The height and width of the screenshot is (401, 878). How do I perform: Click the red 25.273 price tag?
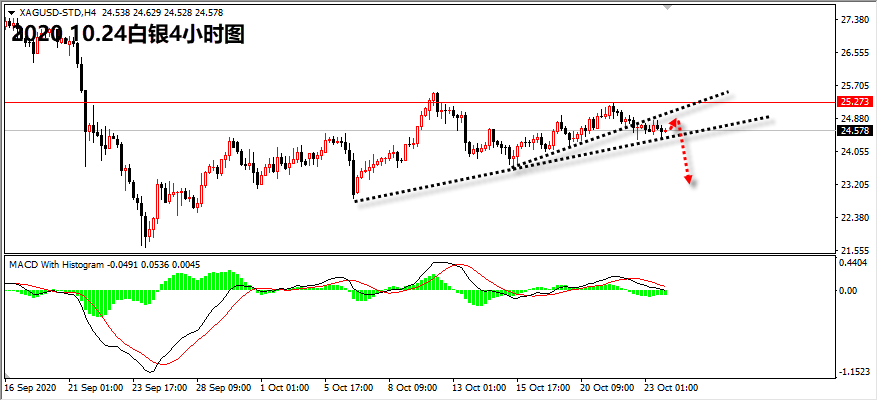(855, 102)
